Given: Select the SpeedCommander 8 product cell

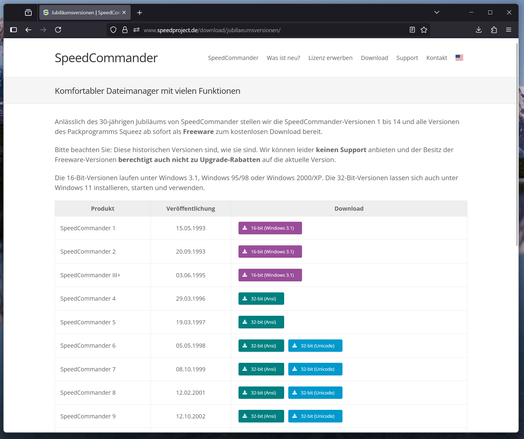Looking at the screenshot, I should point(103,393).
